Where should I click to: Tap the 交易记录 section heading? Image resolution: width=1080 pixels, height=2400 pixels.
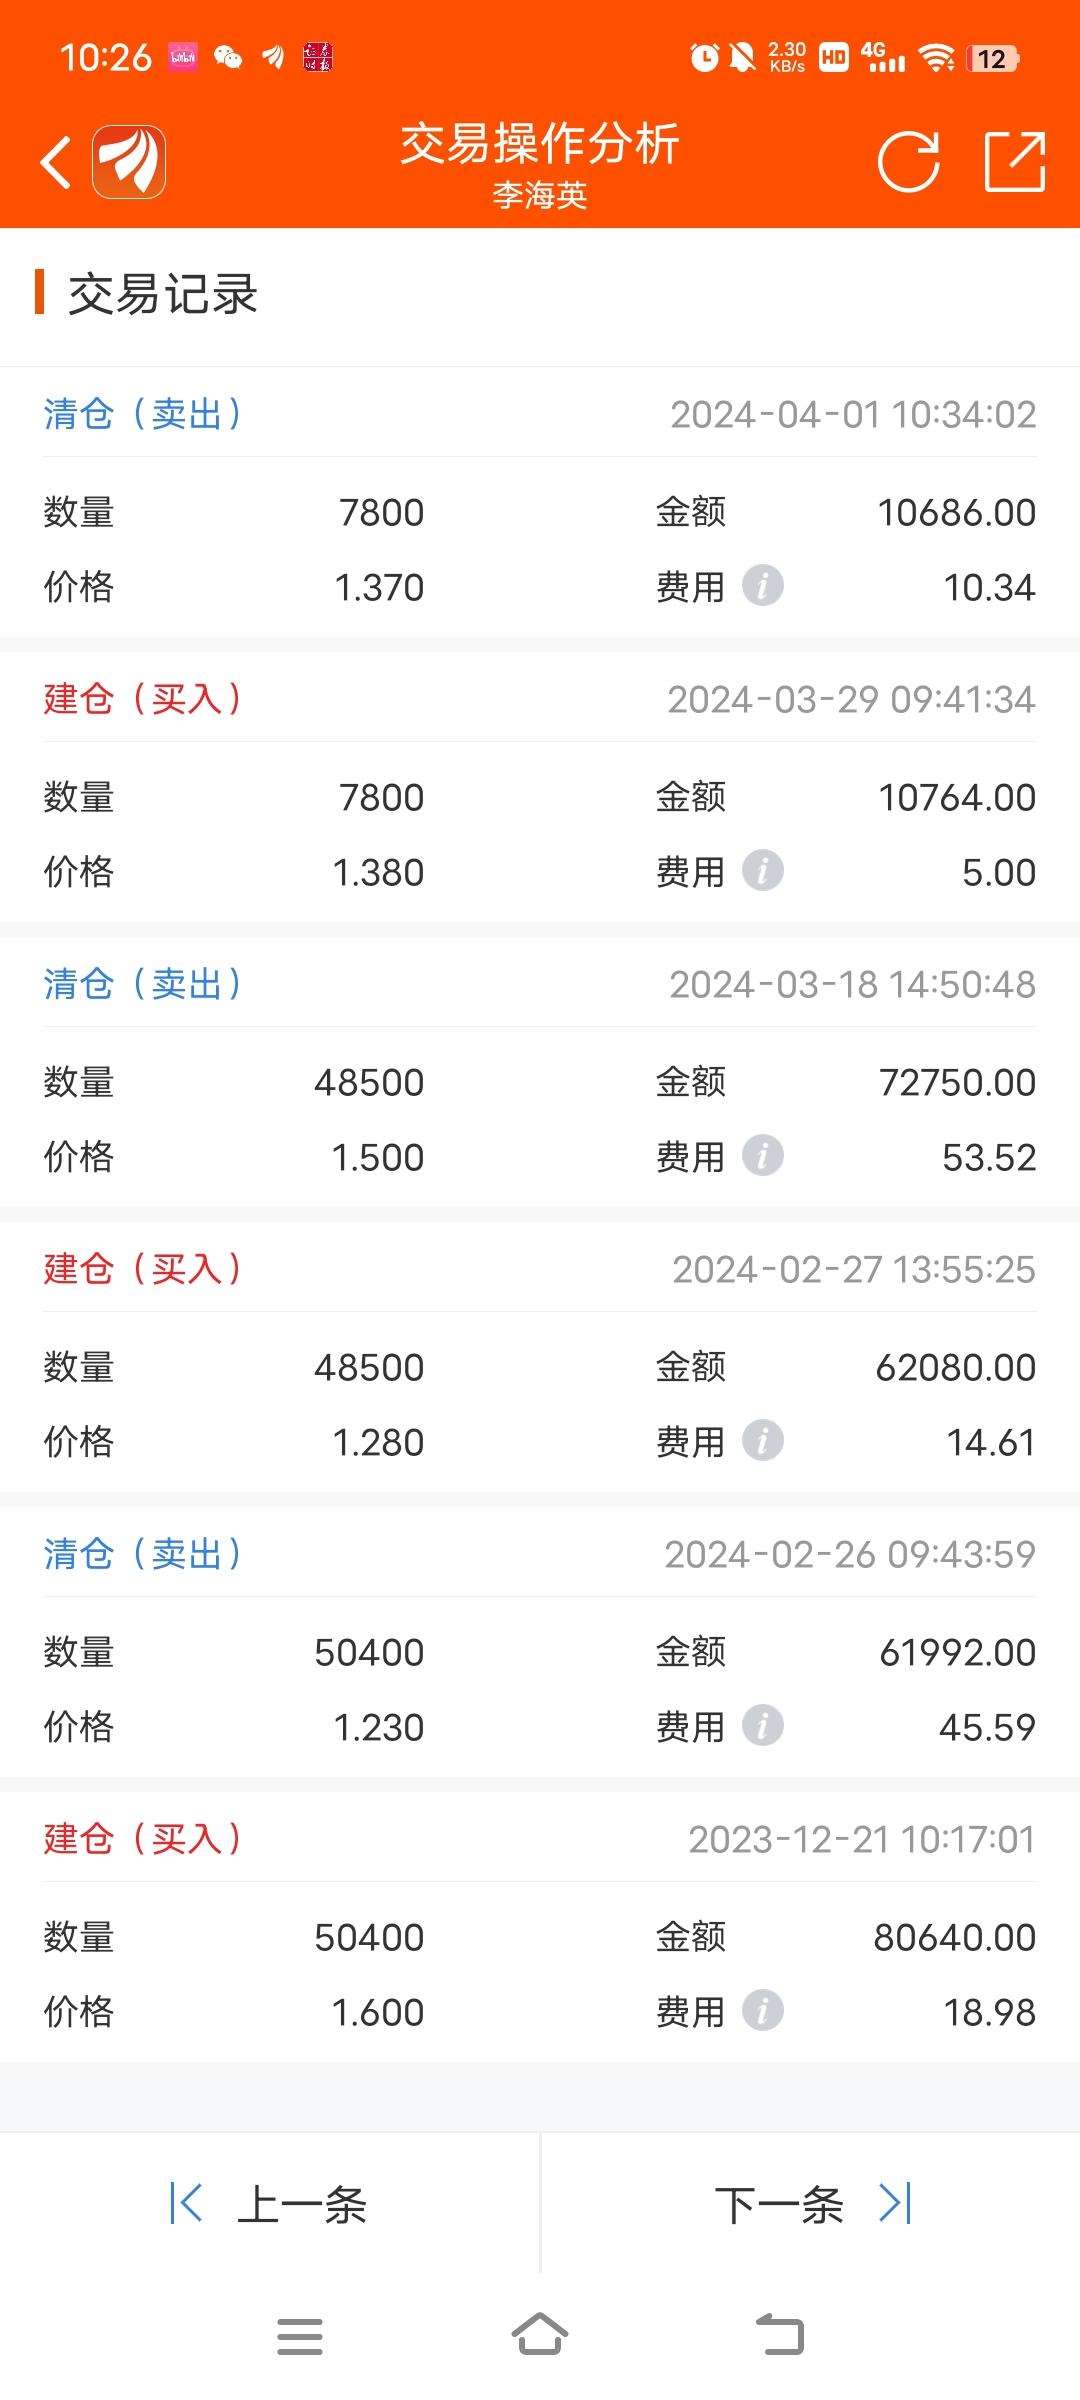click(x=163, y=294)
